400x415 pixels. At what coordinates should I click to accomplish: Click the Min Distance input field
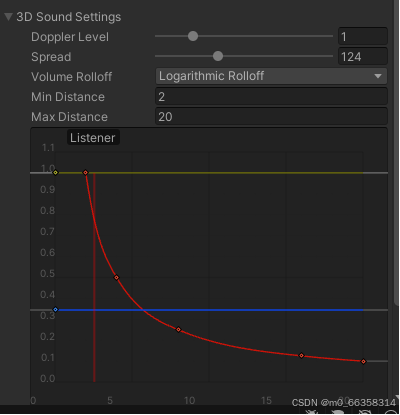tap(271, 97)
